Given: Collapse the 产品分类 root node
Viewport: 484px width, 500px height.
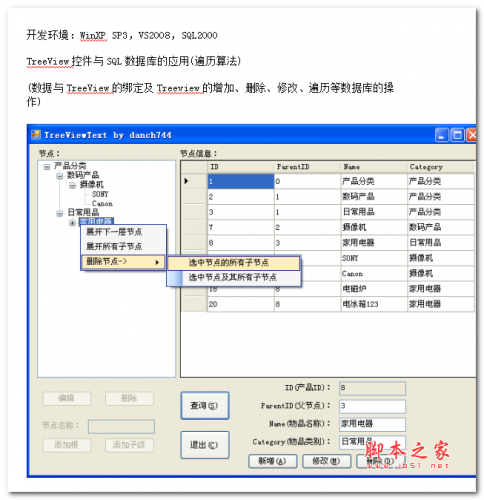Looking at the screenshot, I should coord(47,166).
